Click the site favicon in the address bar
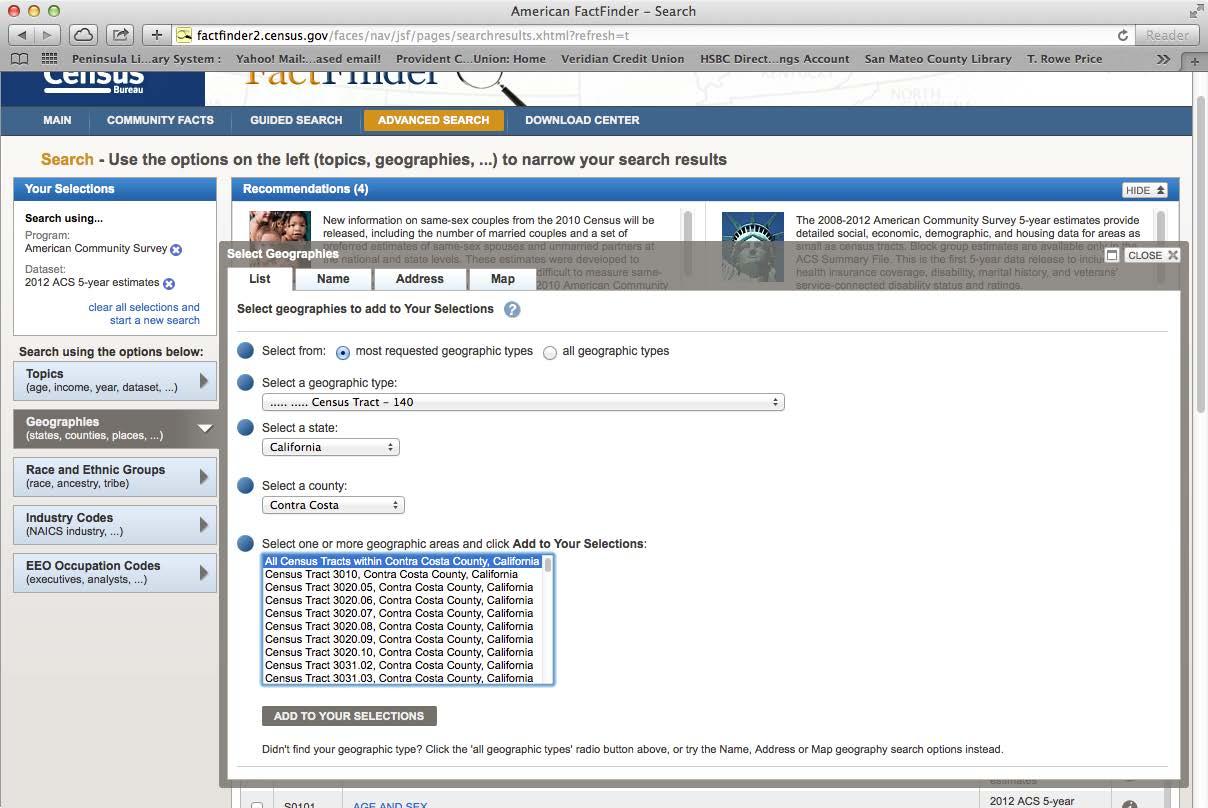The height and width of the screenshot is (808, 1208). [184, 35]
